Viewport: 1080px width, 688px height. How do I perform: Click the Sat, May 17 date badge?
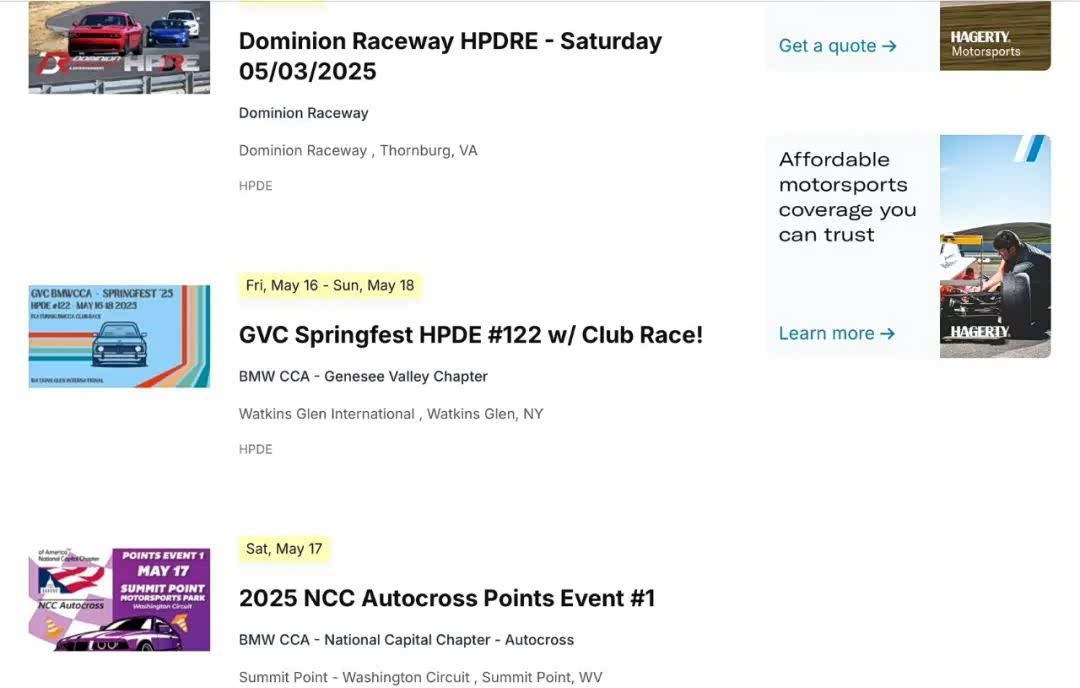click(x=284, y=548)
